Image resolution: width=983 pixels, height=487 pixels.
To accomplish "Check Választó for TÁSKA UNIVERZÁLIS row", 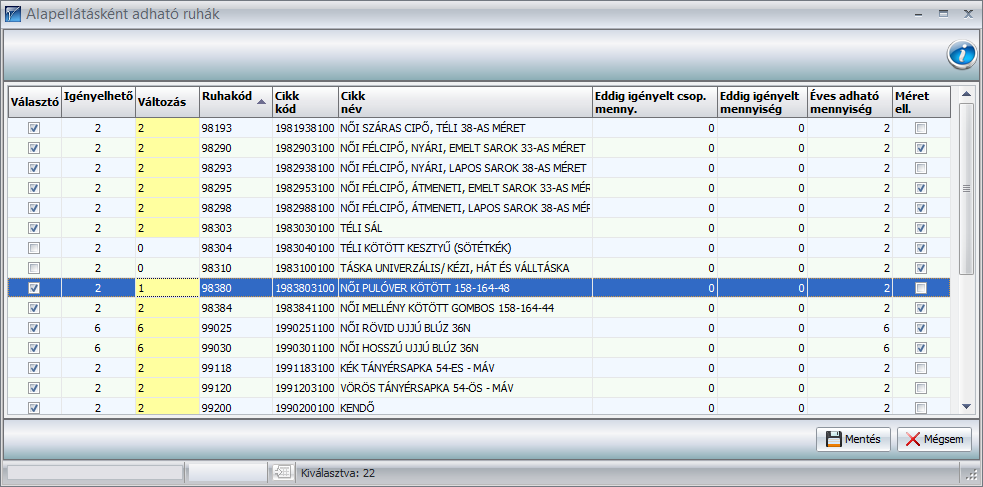I will 34,268.
